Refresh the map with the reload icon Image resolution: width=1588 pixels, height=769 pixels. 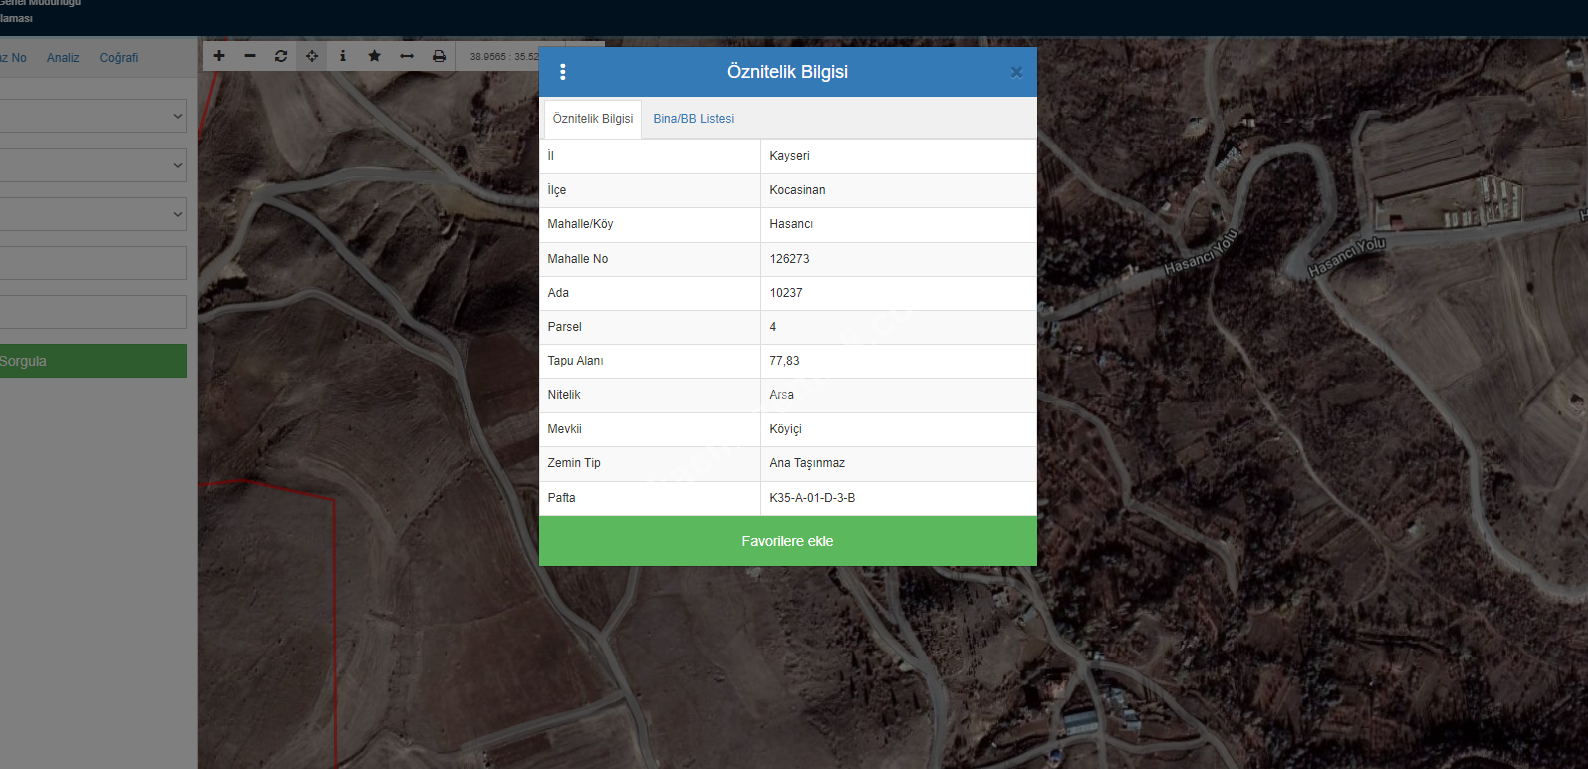tap(281, 56)
